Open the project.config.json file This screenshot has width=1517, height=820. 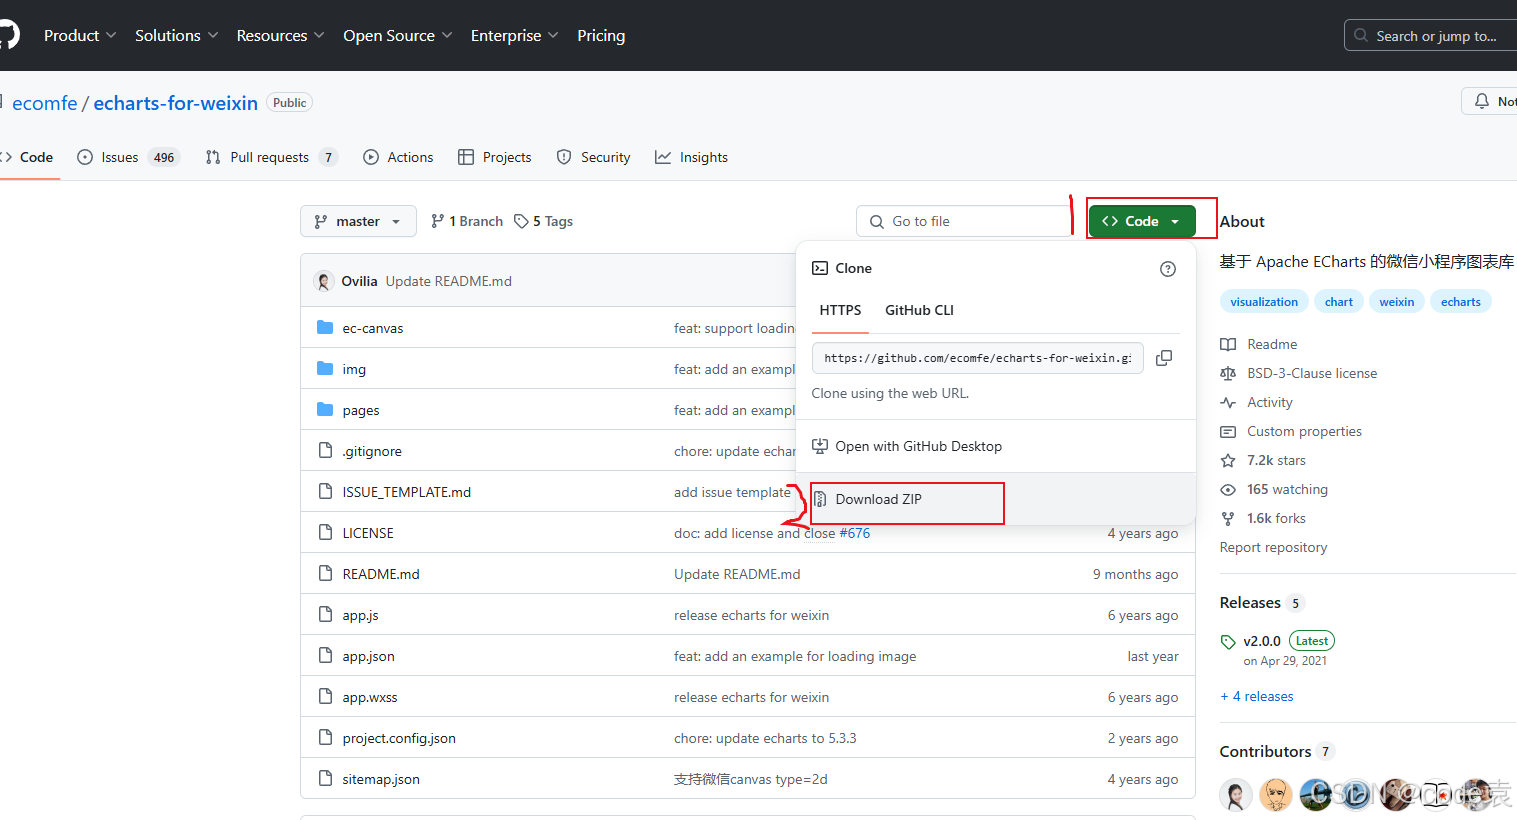(399, 738)
